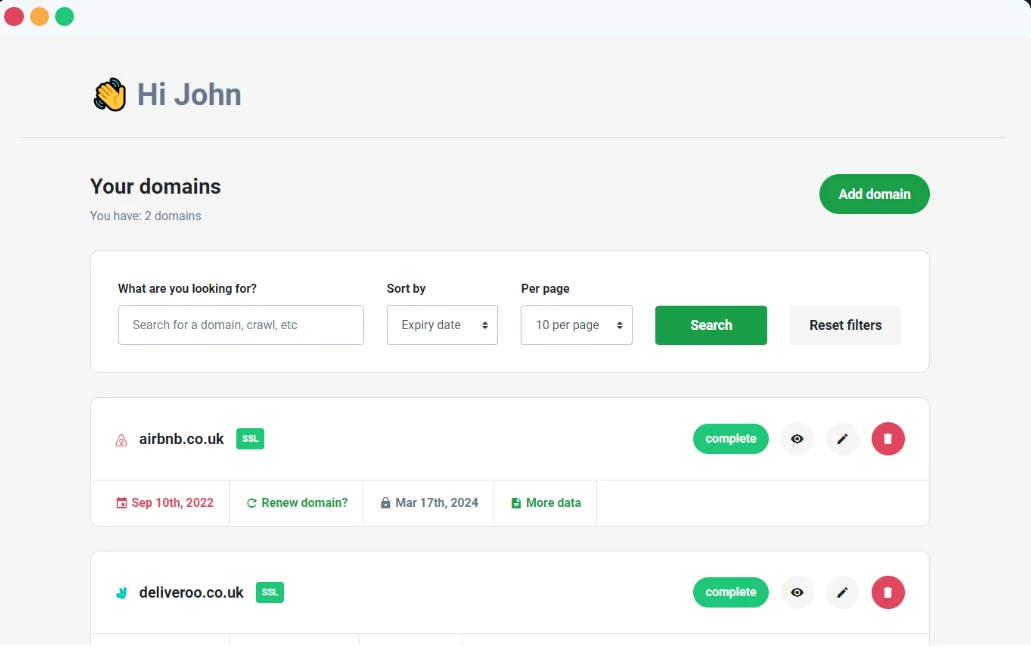Screen dimensions: 1031x647
Task: Click the Mar 17th, 2024 SSL date
Action: (x=437, y=503)
